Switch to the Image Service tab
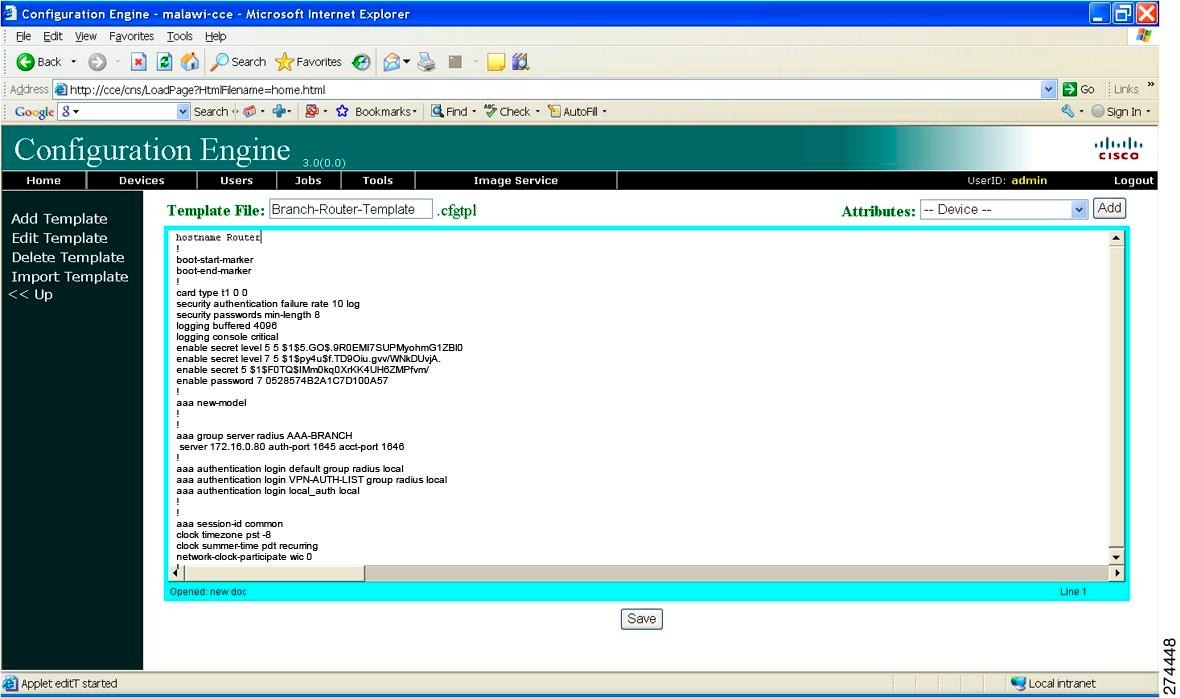Screen dimensions: 1180x698 (515, 181)
